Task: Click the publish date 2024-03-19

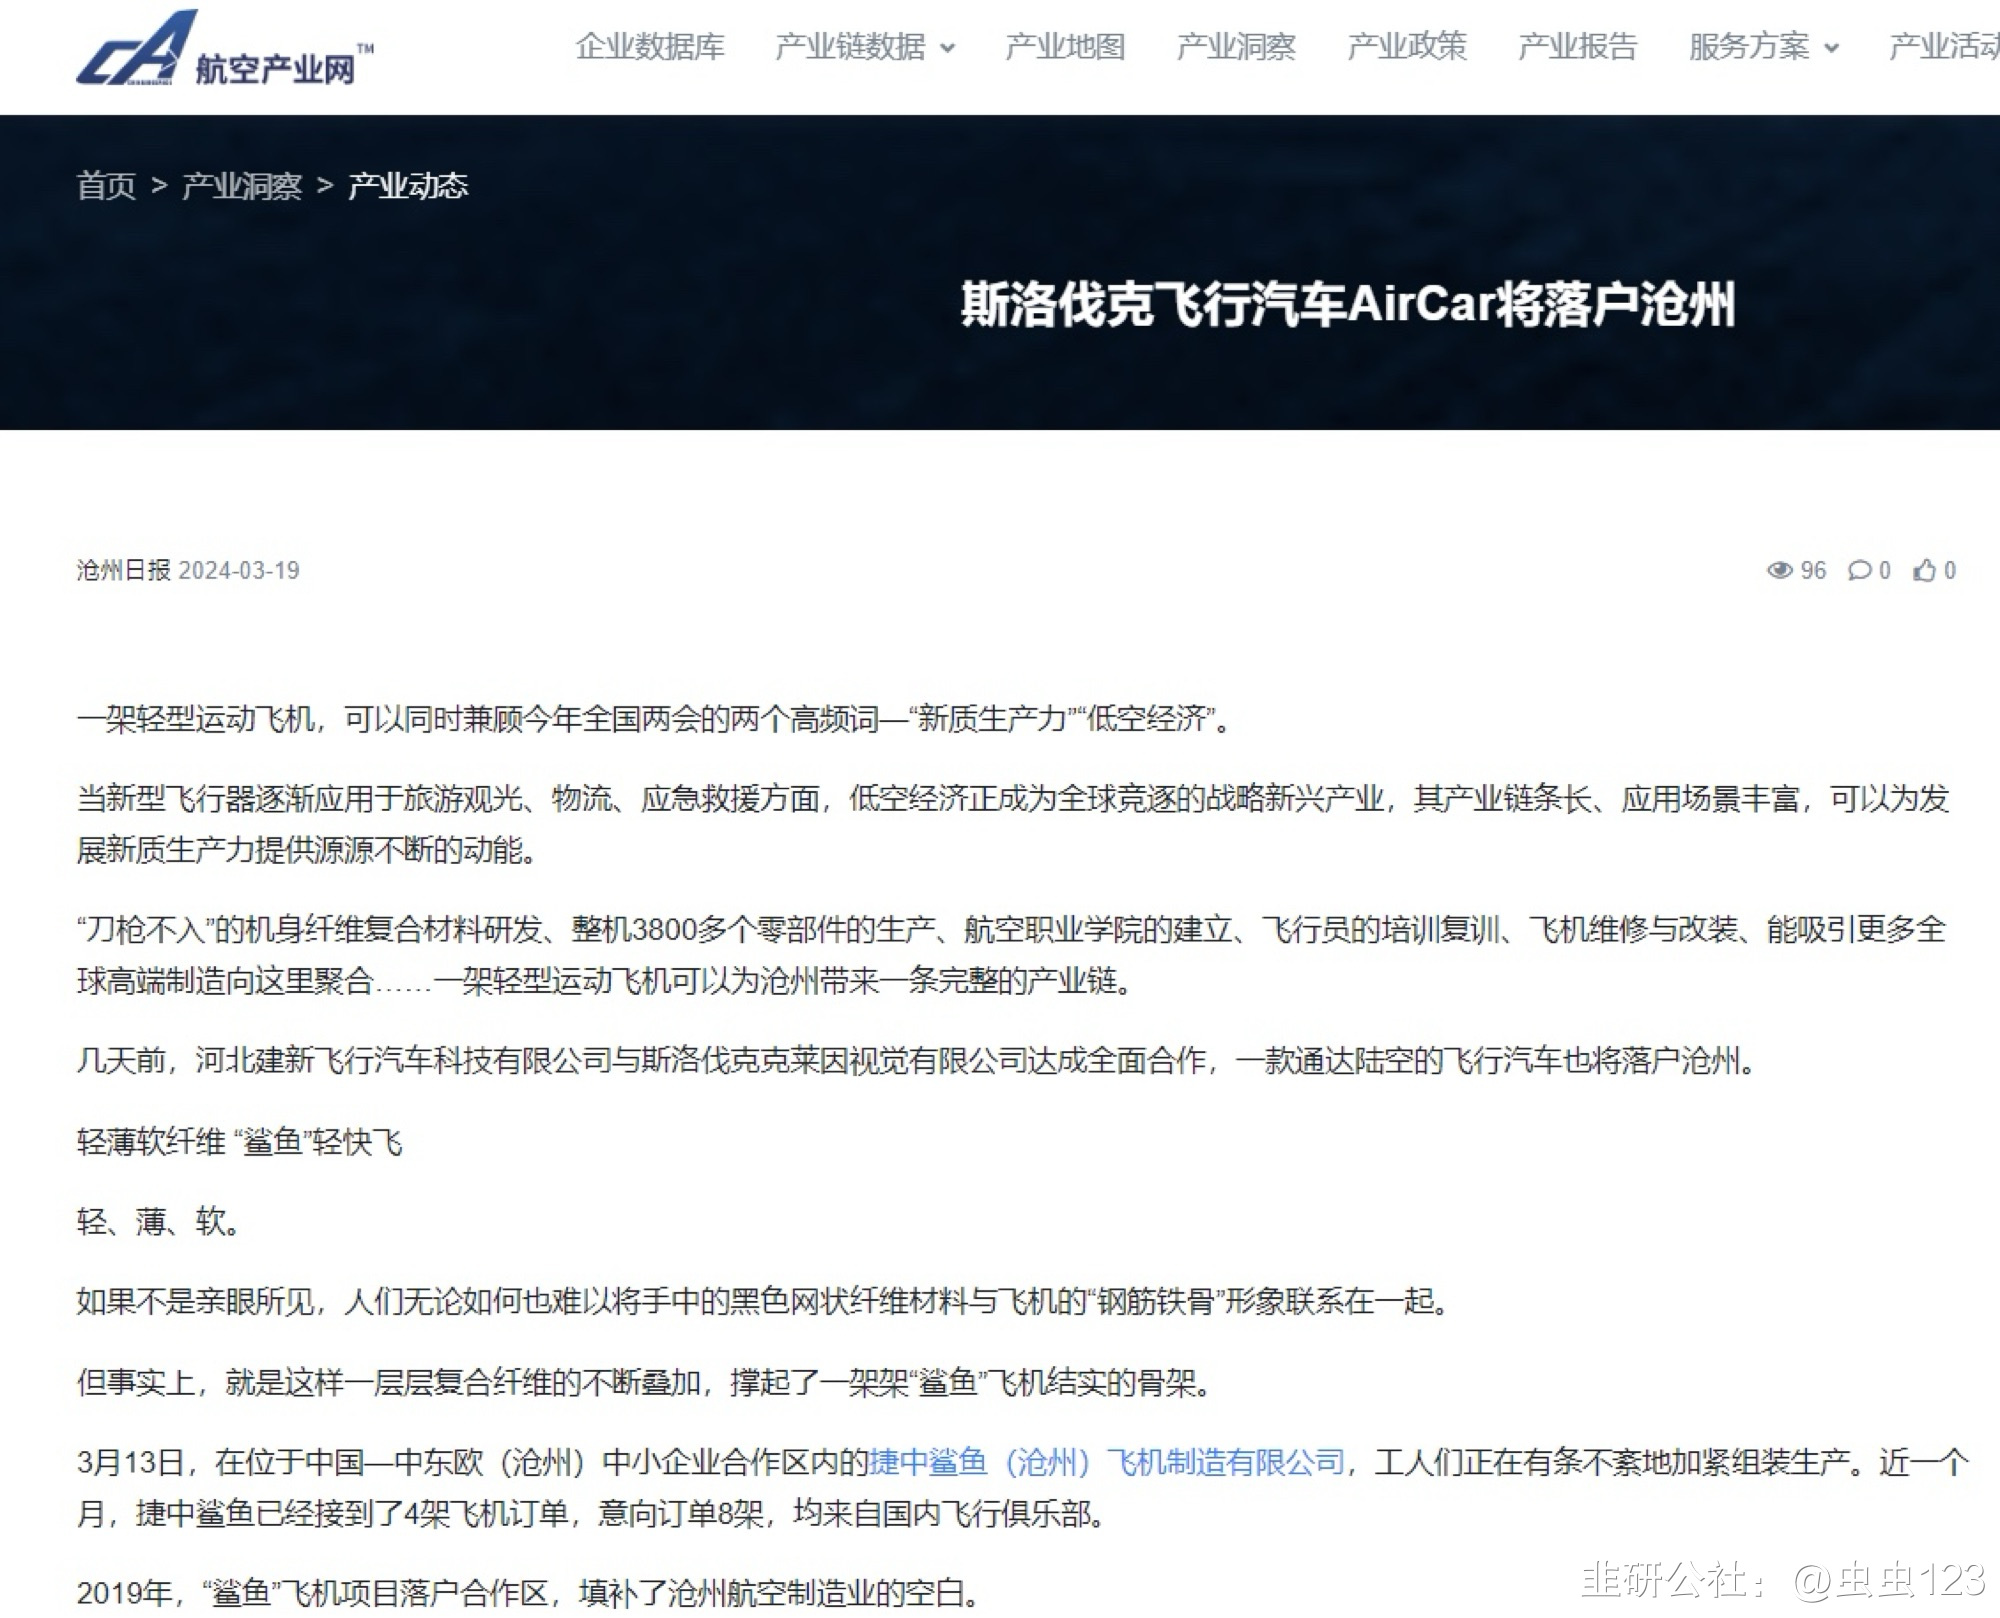Action: (239, 571)
